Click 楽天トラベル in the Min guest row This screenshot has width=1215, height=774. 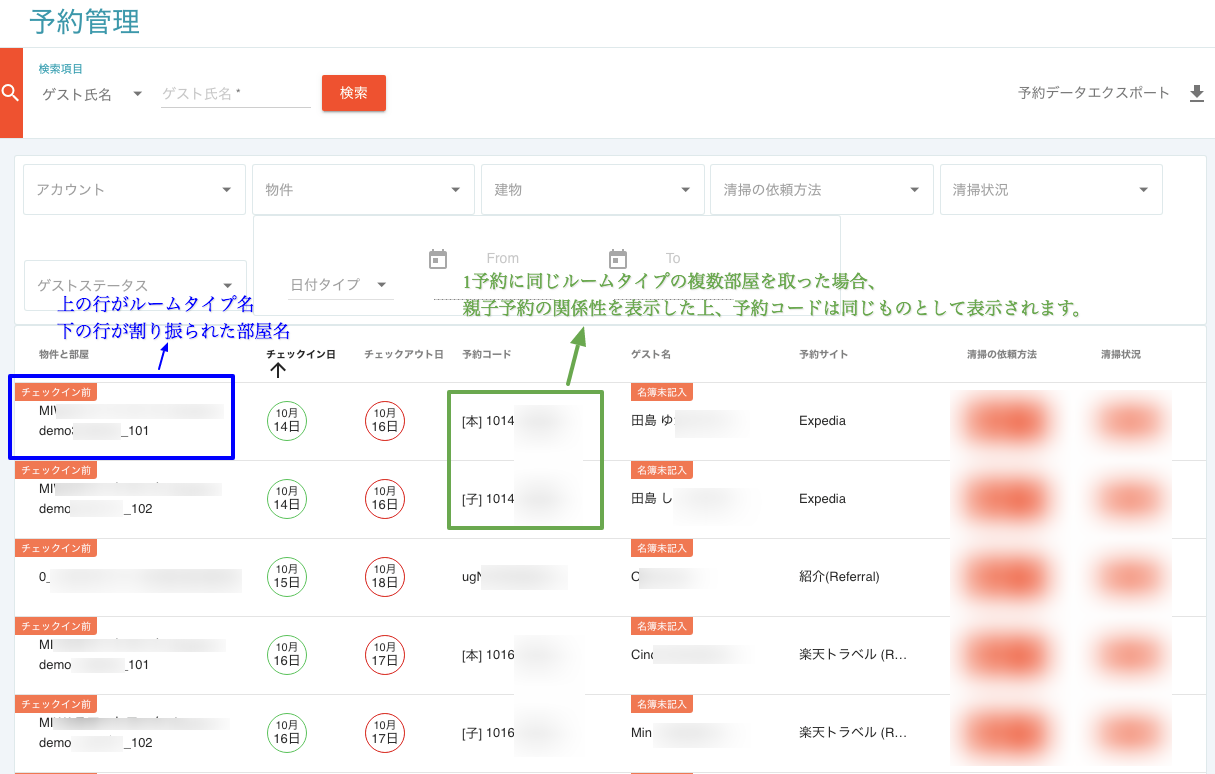coord(853,733)
